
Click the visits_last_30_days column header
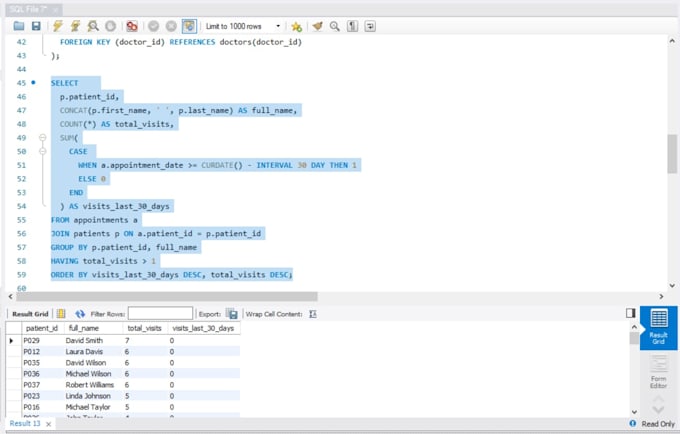coord(203,328)
